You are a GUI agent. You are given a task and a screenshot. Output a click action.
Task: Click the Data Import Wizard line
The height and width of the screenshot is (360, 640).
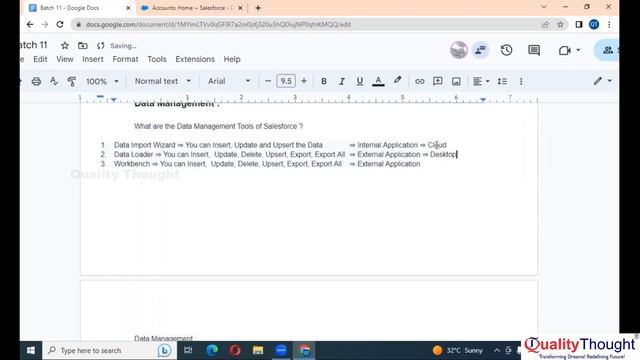pyautogui.click(x=280, y=145)
